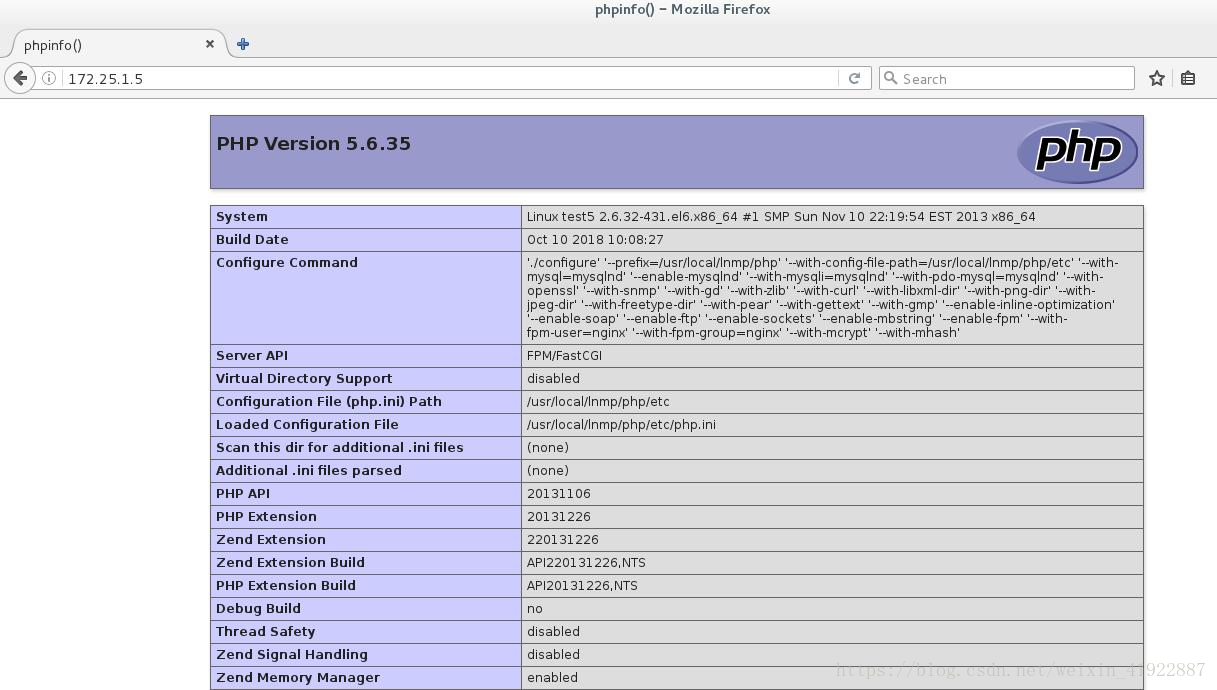Viewport: 1217px width, 690px height.
Task: Click the Virtual Directory Support label
Action: [304, 378]
